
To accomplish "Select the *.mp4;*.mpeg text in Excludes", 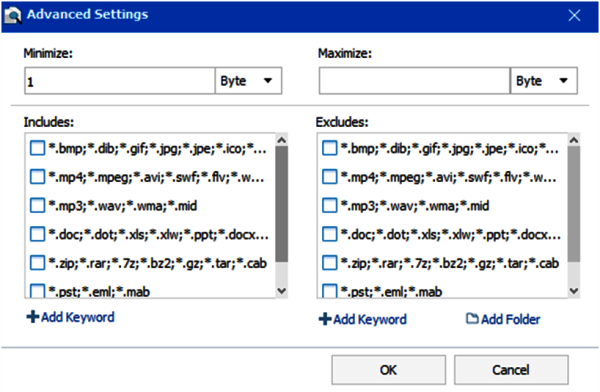I will pyautogui.click(x=448, y=177).
